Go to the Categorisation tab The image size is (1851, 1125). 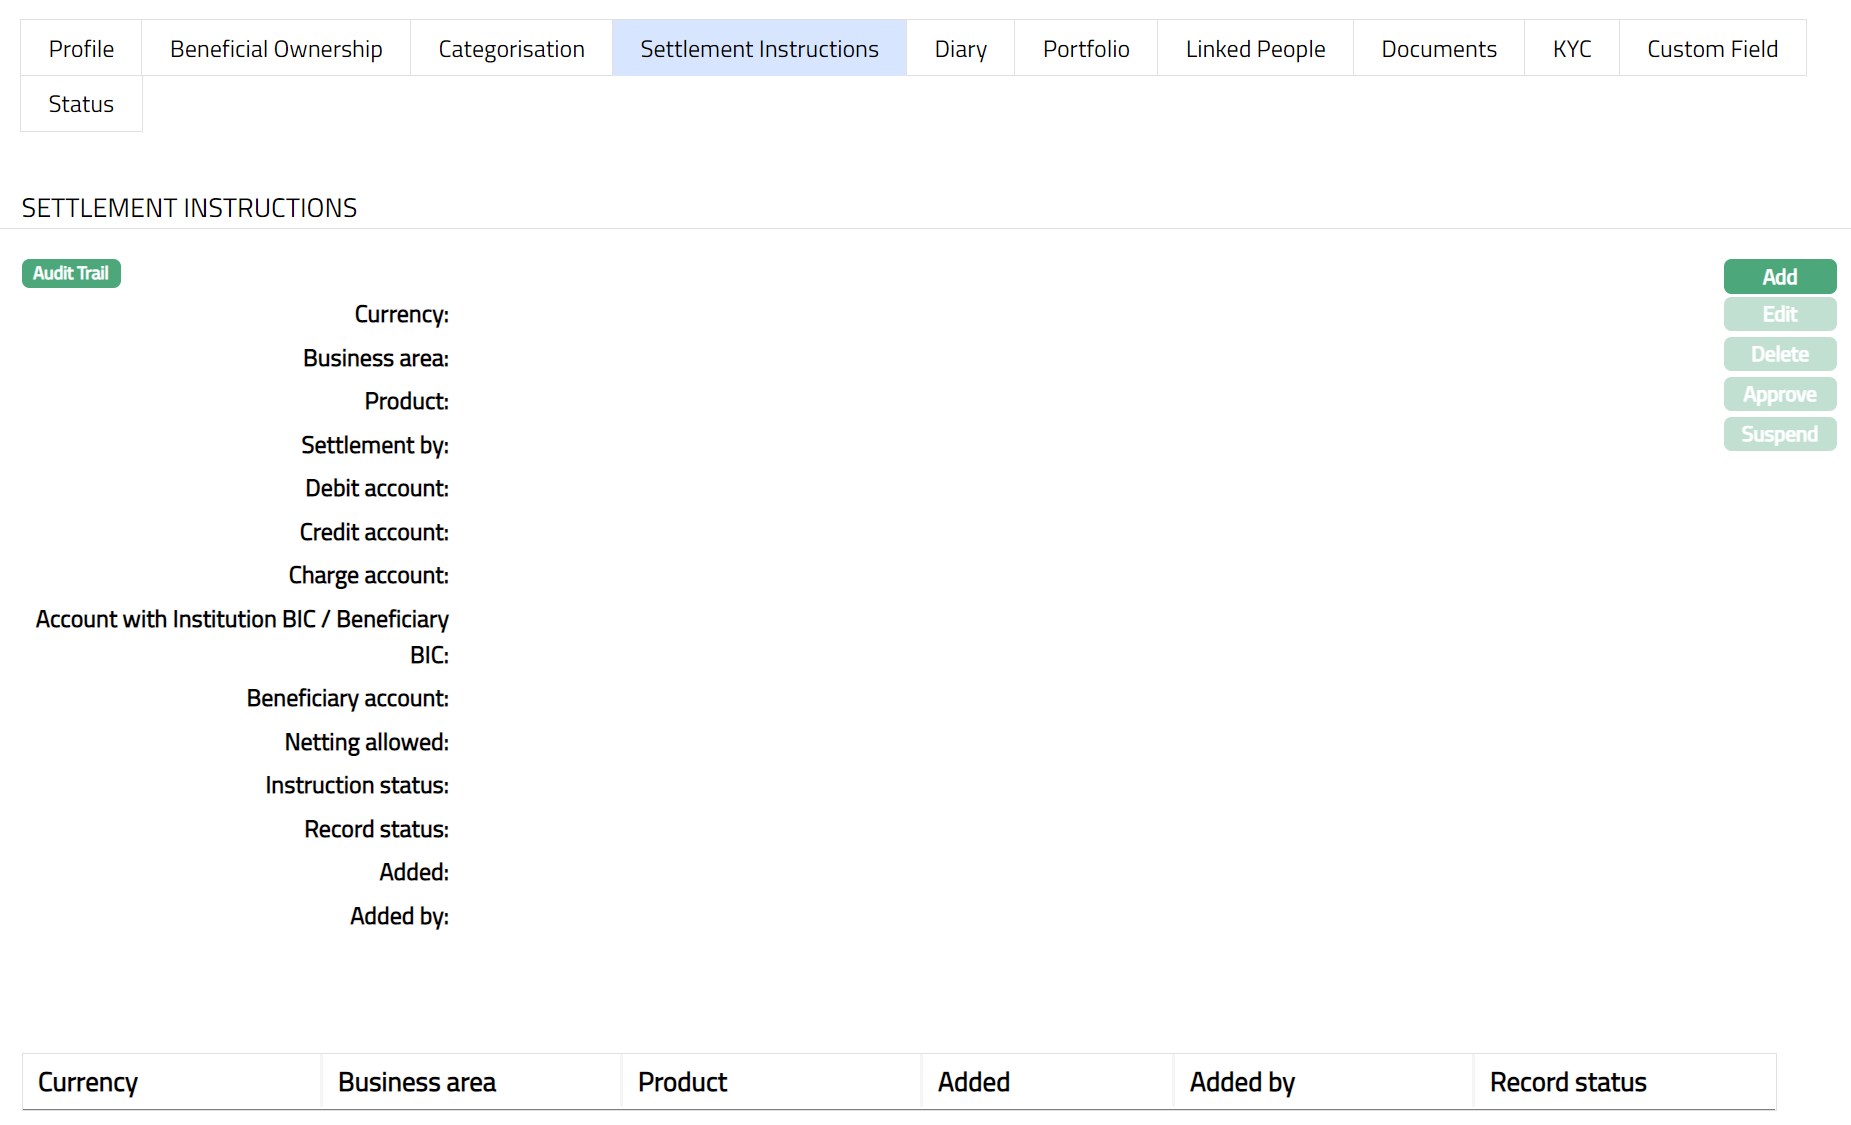pos(511,49)
